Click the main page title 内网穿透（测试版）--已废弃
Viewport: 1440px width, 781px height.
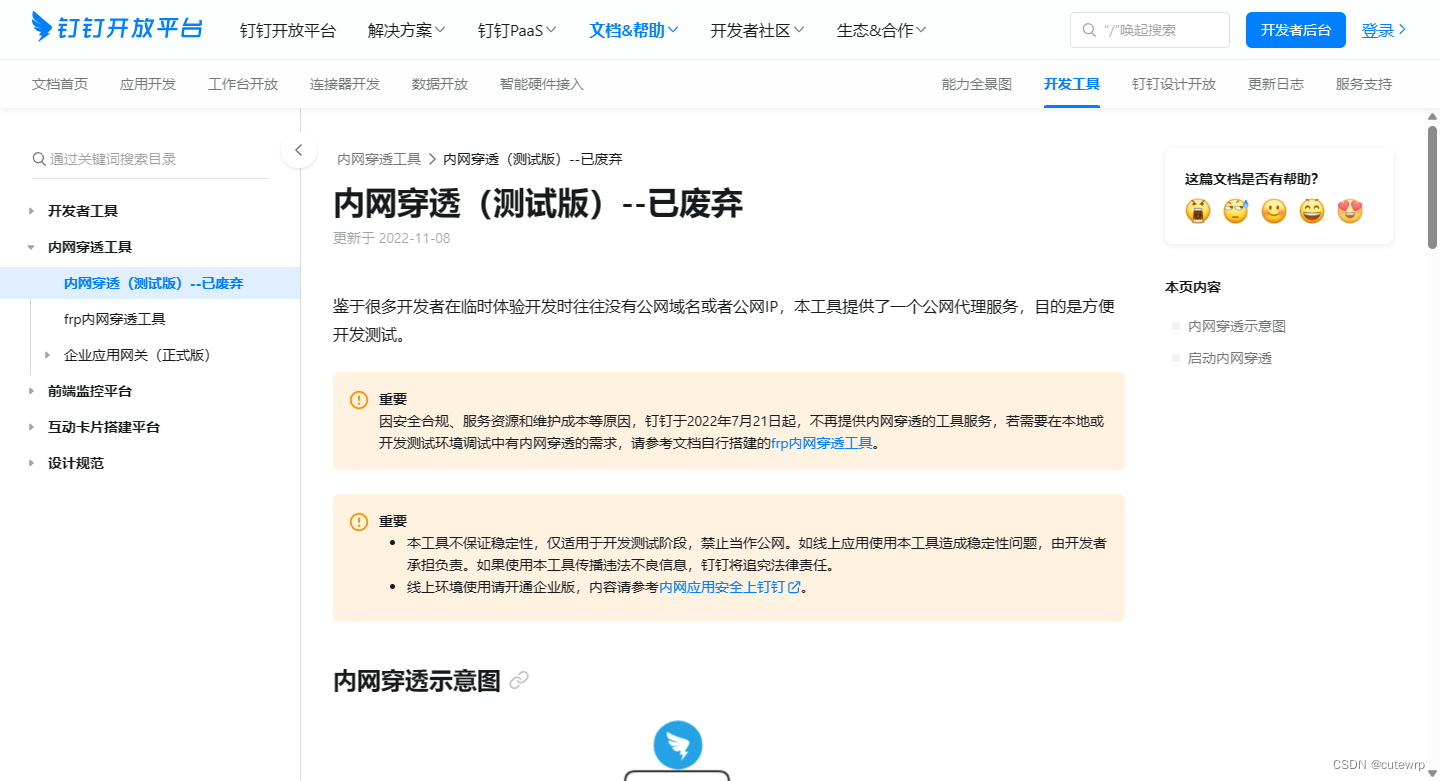pyautogui.click(x=538, y=203)
